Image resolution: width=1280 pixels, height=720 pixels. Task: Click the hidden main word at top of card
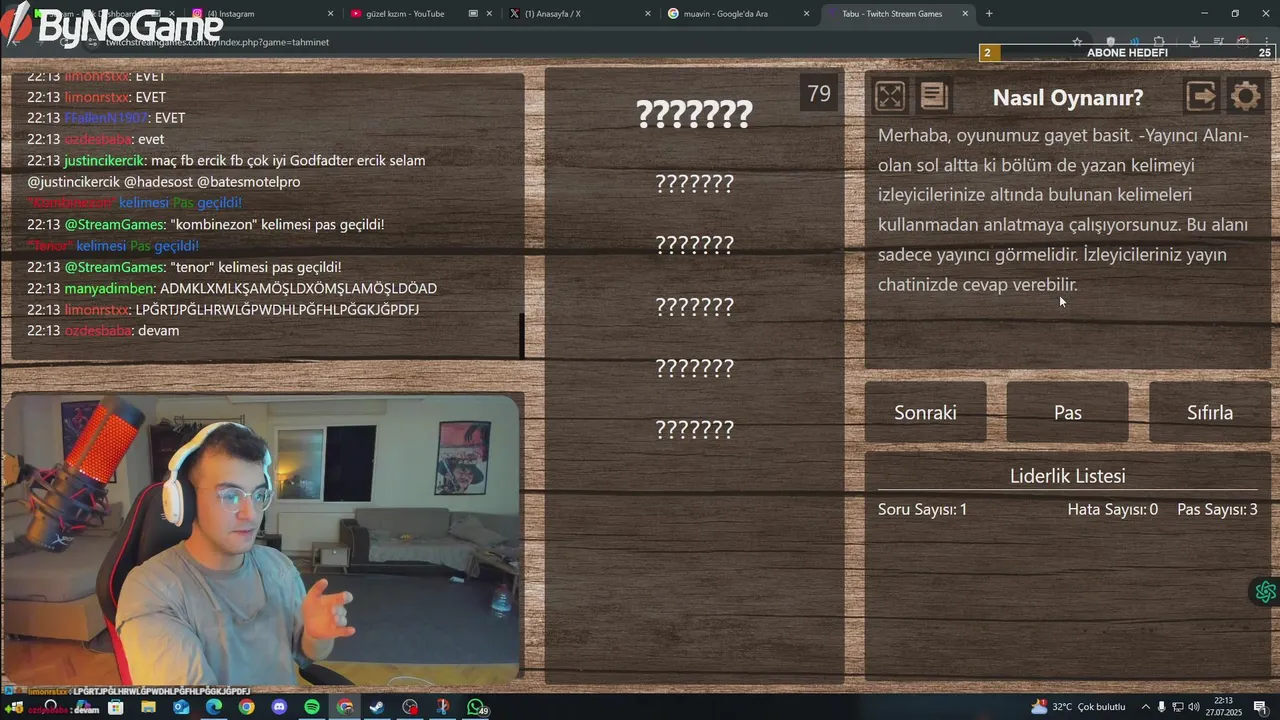[x=694, y=115]
